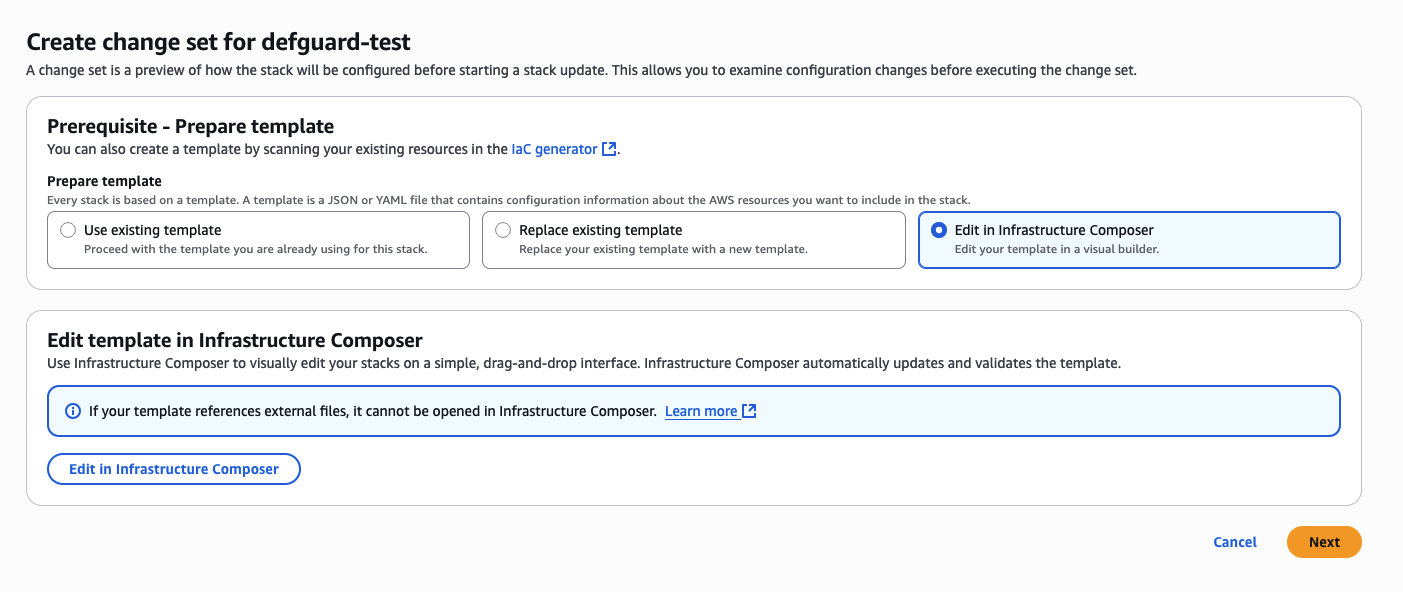
Task: Click the external link icon after Learn more
Action: coord(750,411)
